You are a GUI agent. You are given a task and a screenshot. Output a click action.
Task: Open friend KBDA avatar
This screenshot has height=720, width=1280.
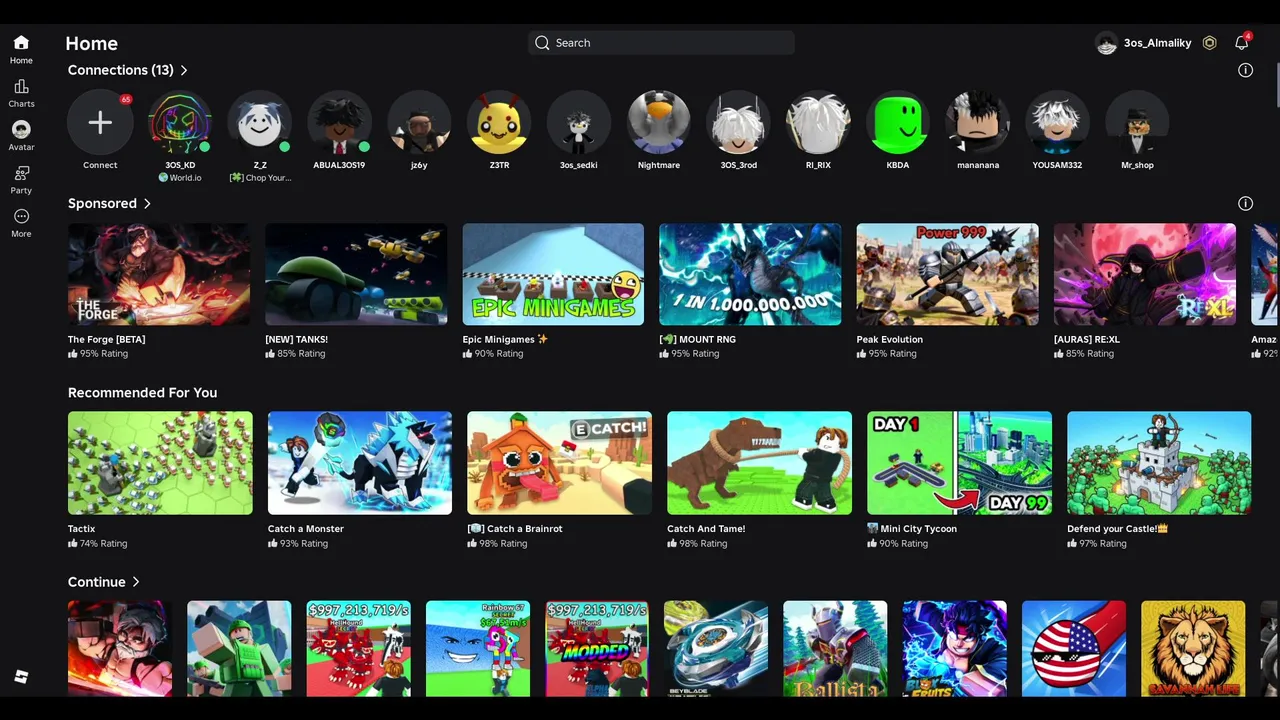tap(898, 122)
